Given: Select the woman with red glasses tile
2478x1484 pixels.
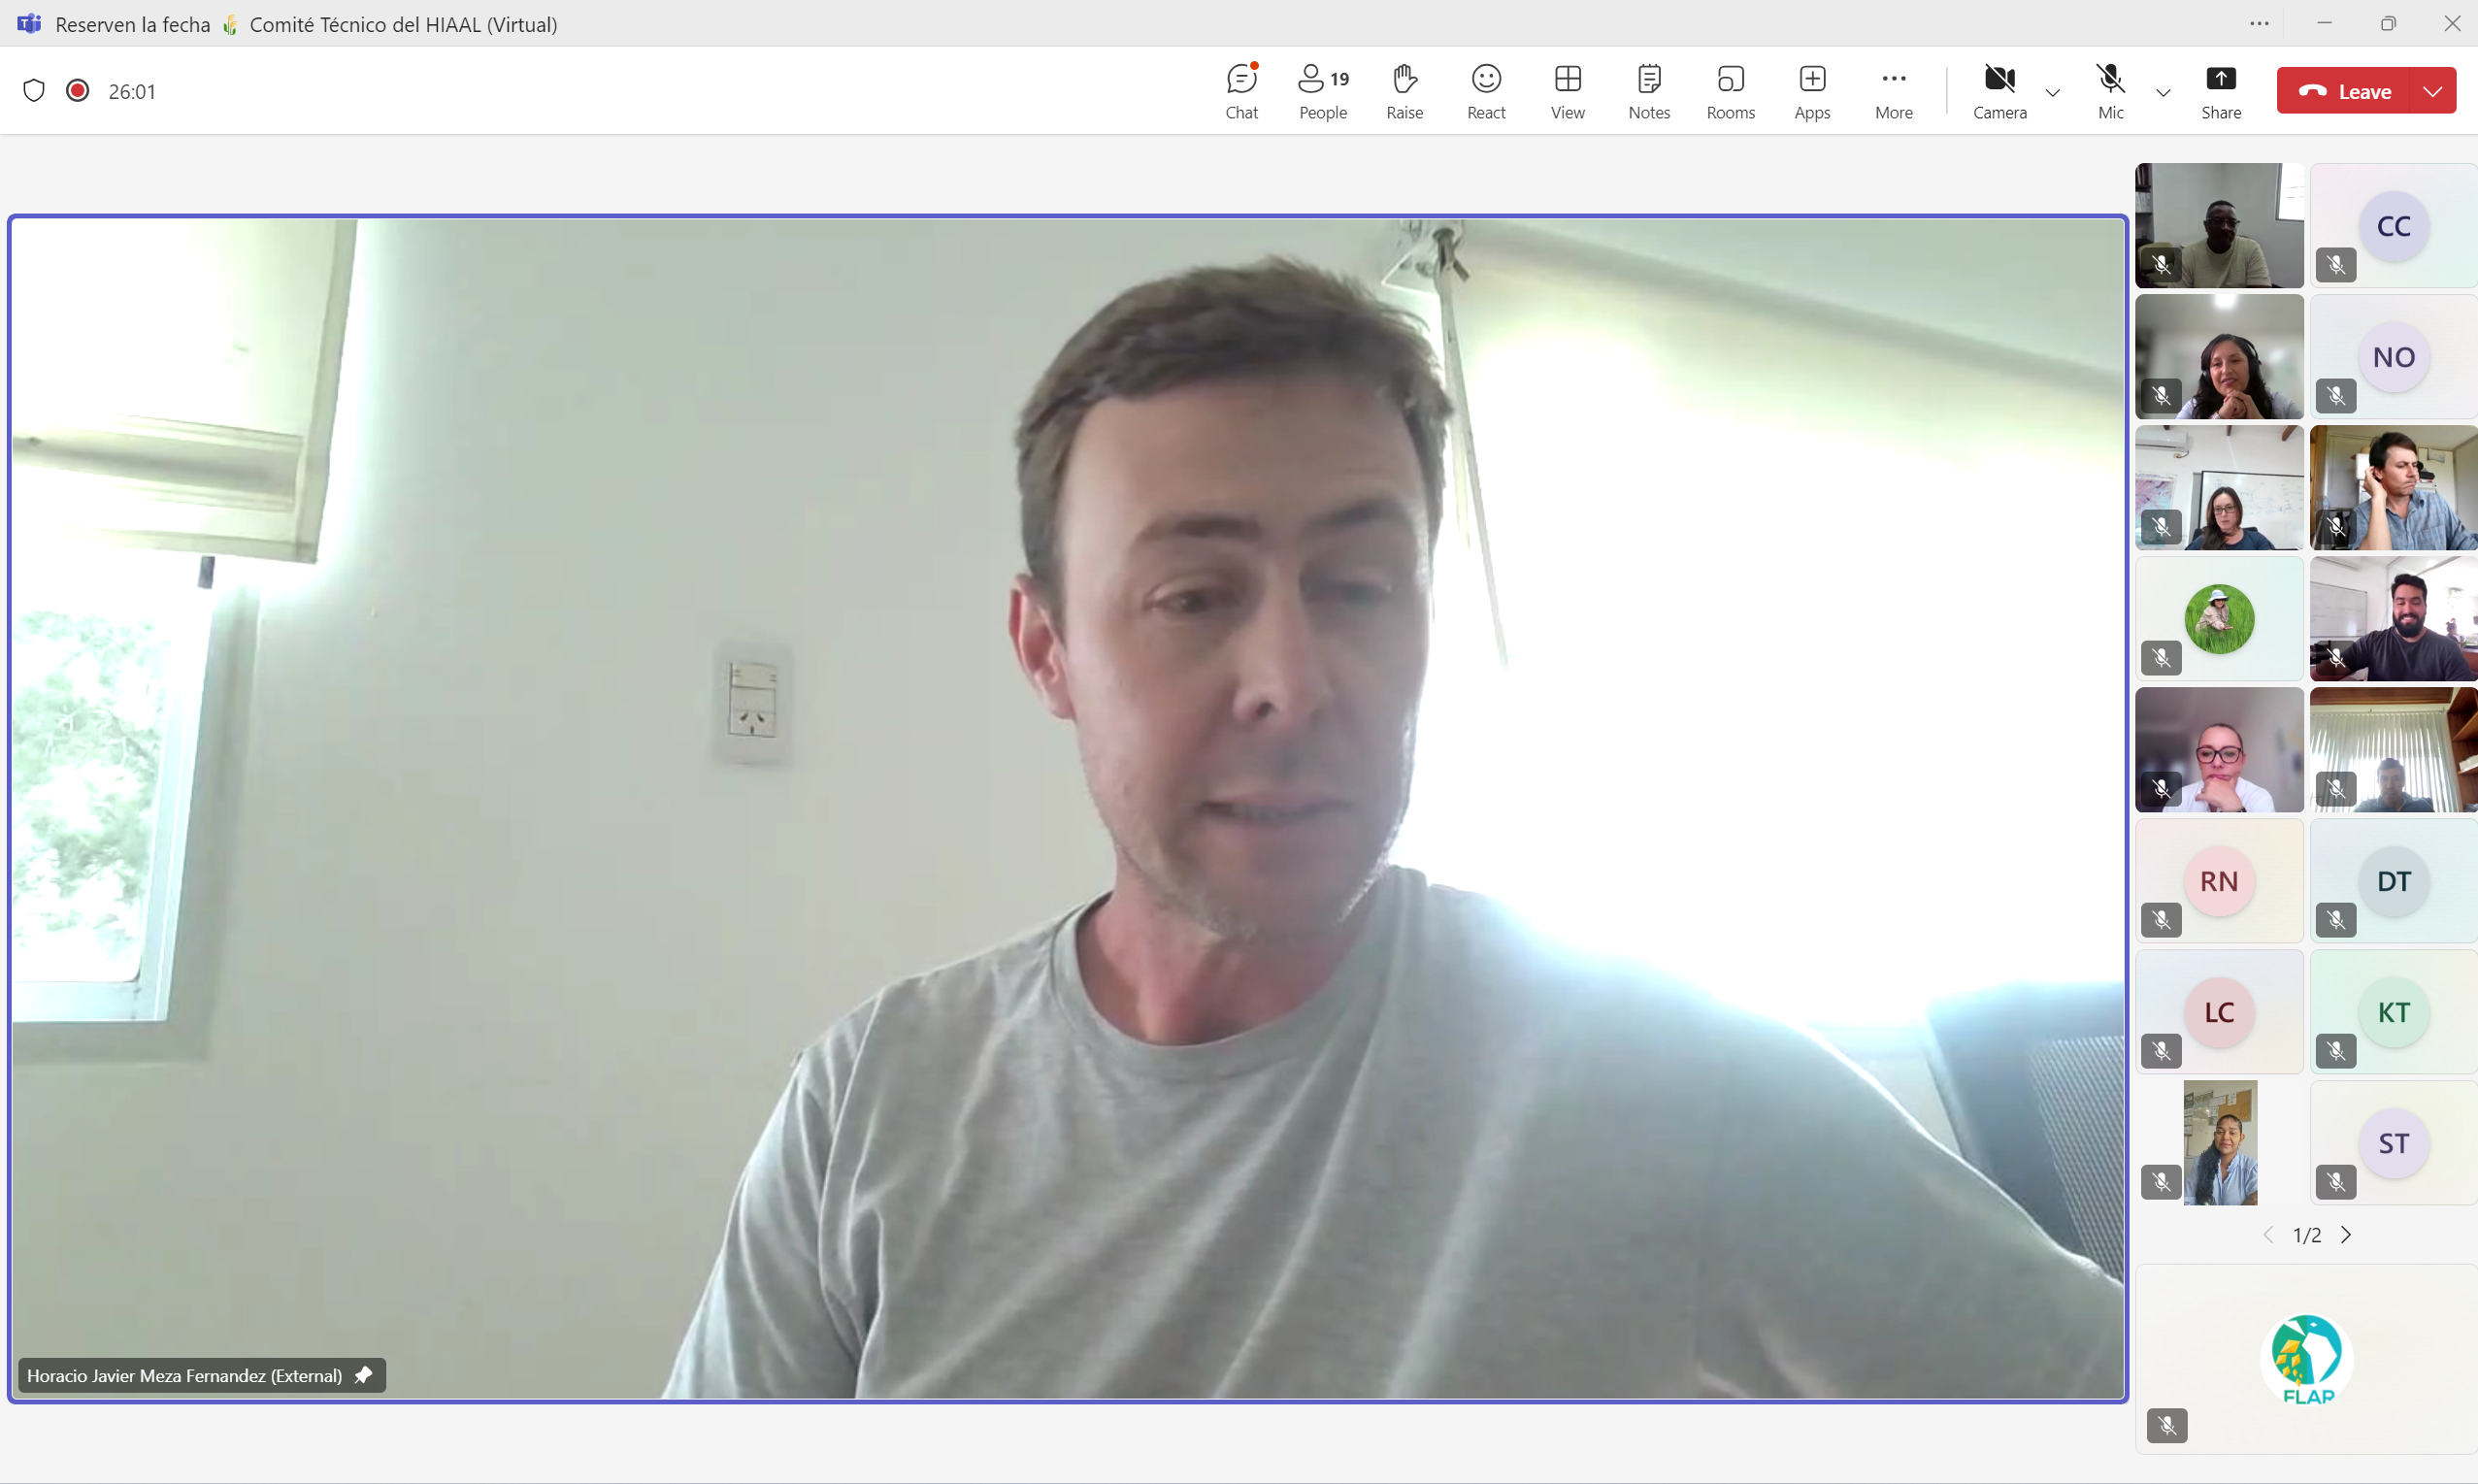Looking at the screenshot, I should pyautogui.click(x=2219, y=750).
